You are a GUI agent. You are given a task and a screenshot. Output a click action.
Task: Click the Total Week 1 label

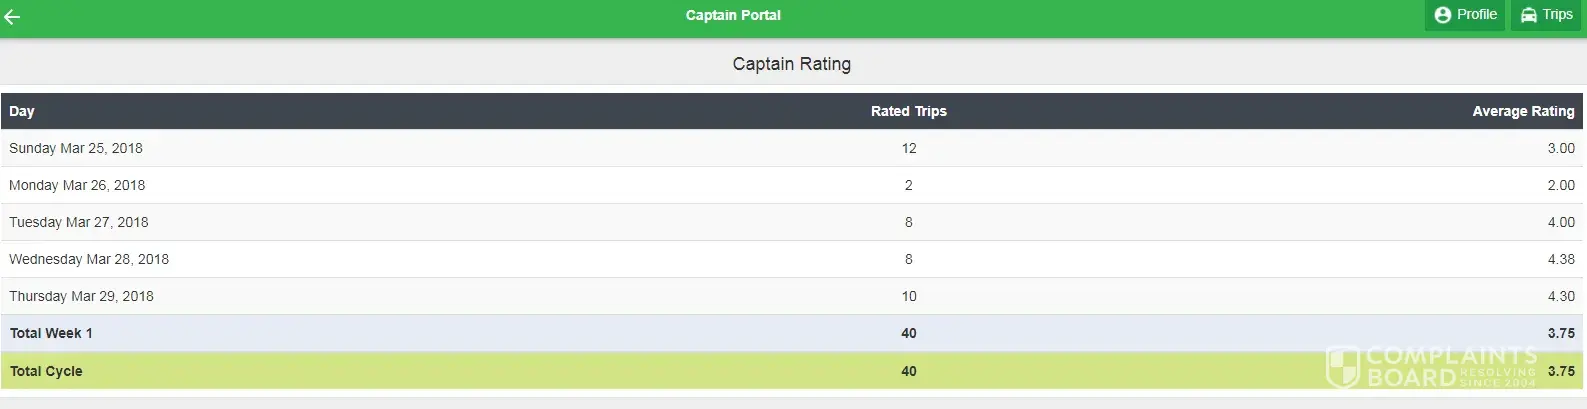pos(51,333)
